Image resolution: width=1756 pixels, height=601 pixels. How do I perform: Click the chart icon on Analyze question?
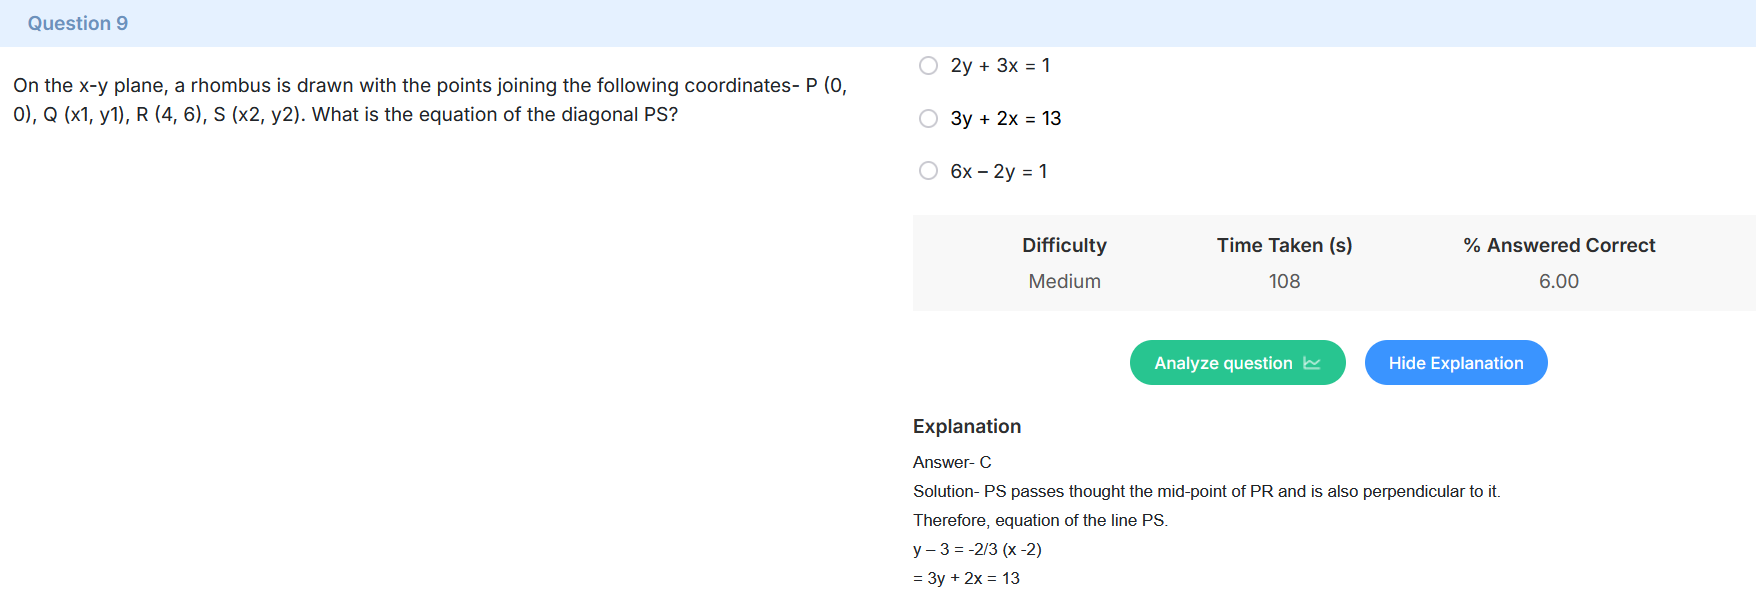(1312, 363)
